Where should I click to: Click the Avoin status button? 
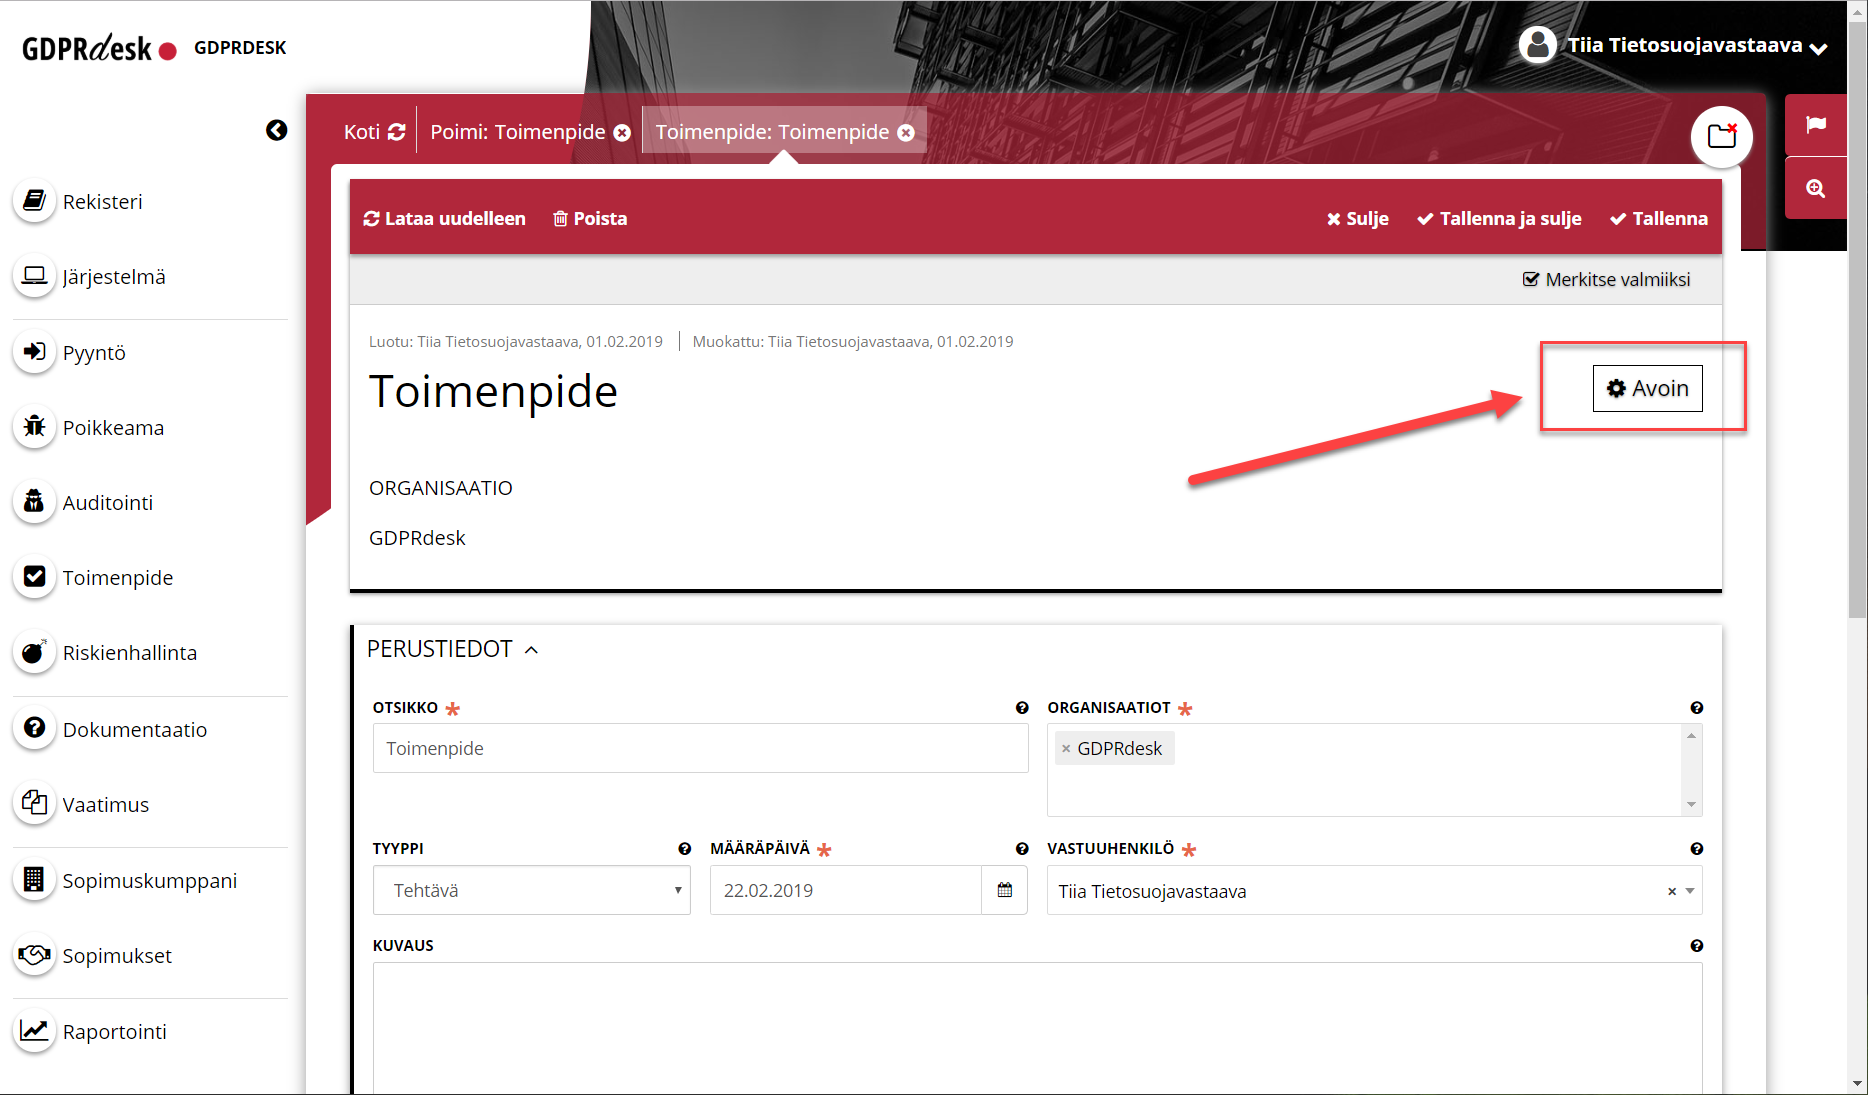[x=1647, y=388]
